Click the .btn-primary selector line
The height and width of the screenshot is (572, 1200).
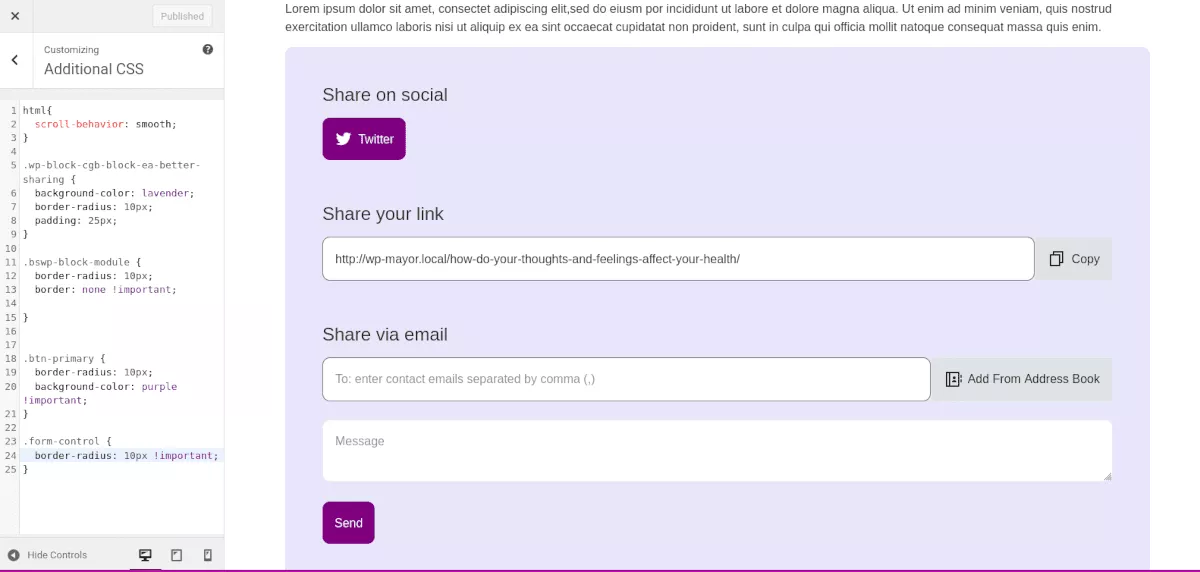(x=64, y=359)
